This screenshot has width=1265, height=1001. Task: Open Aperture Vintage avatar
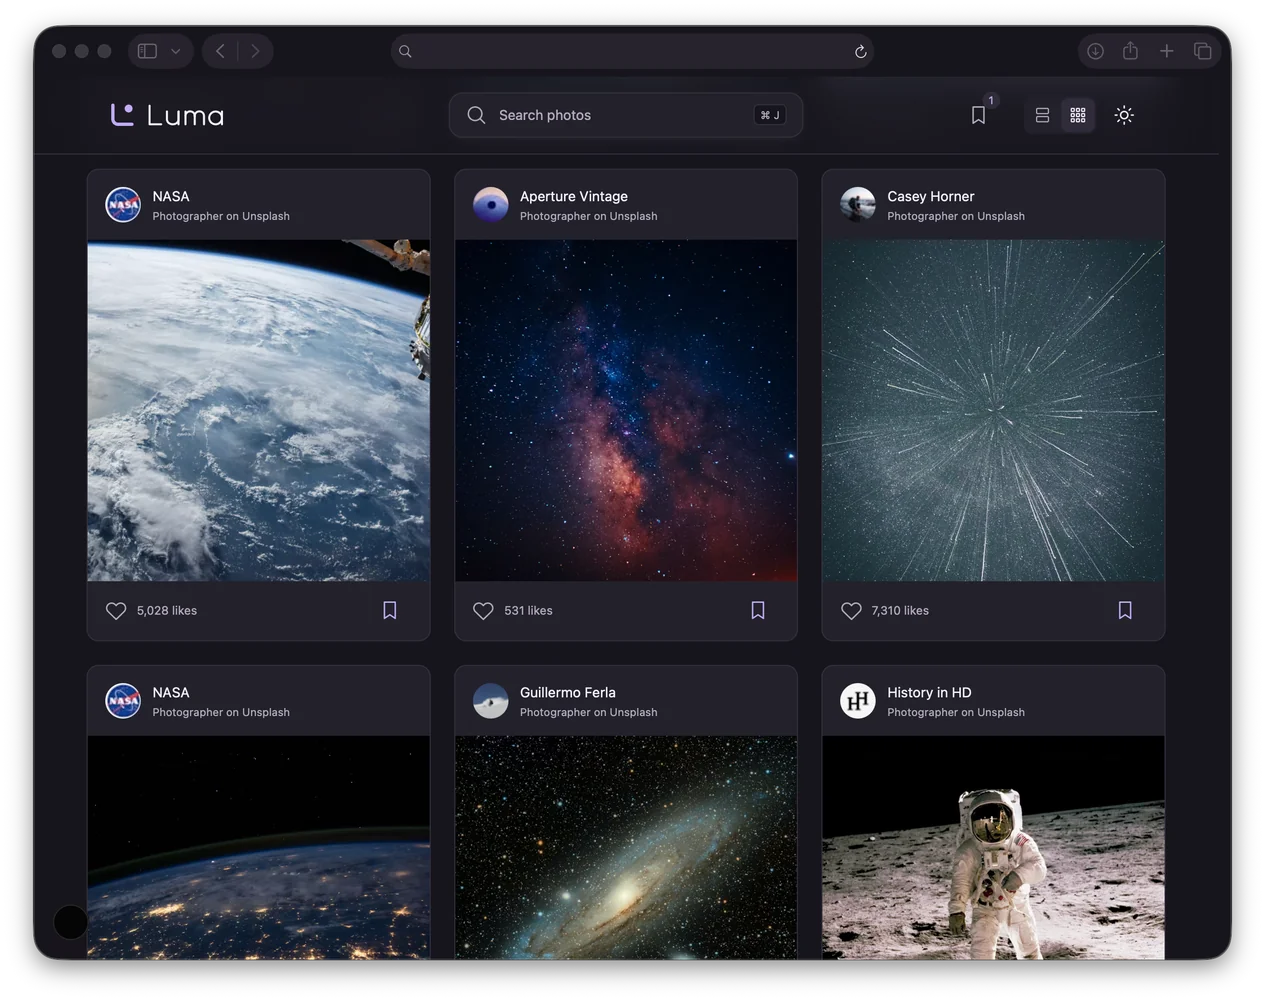pyautogui.click(x=491, y=205)
